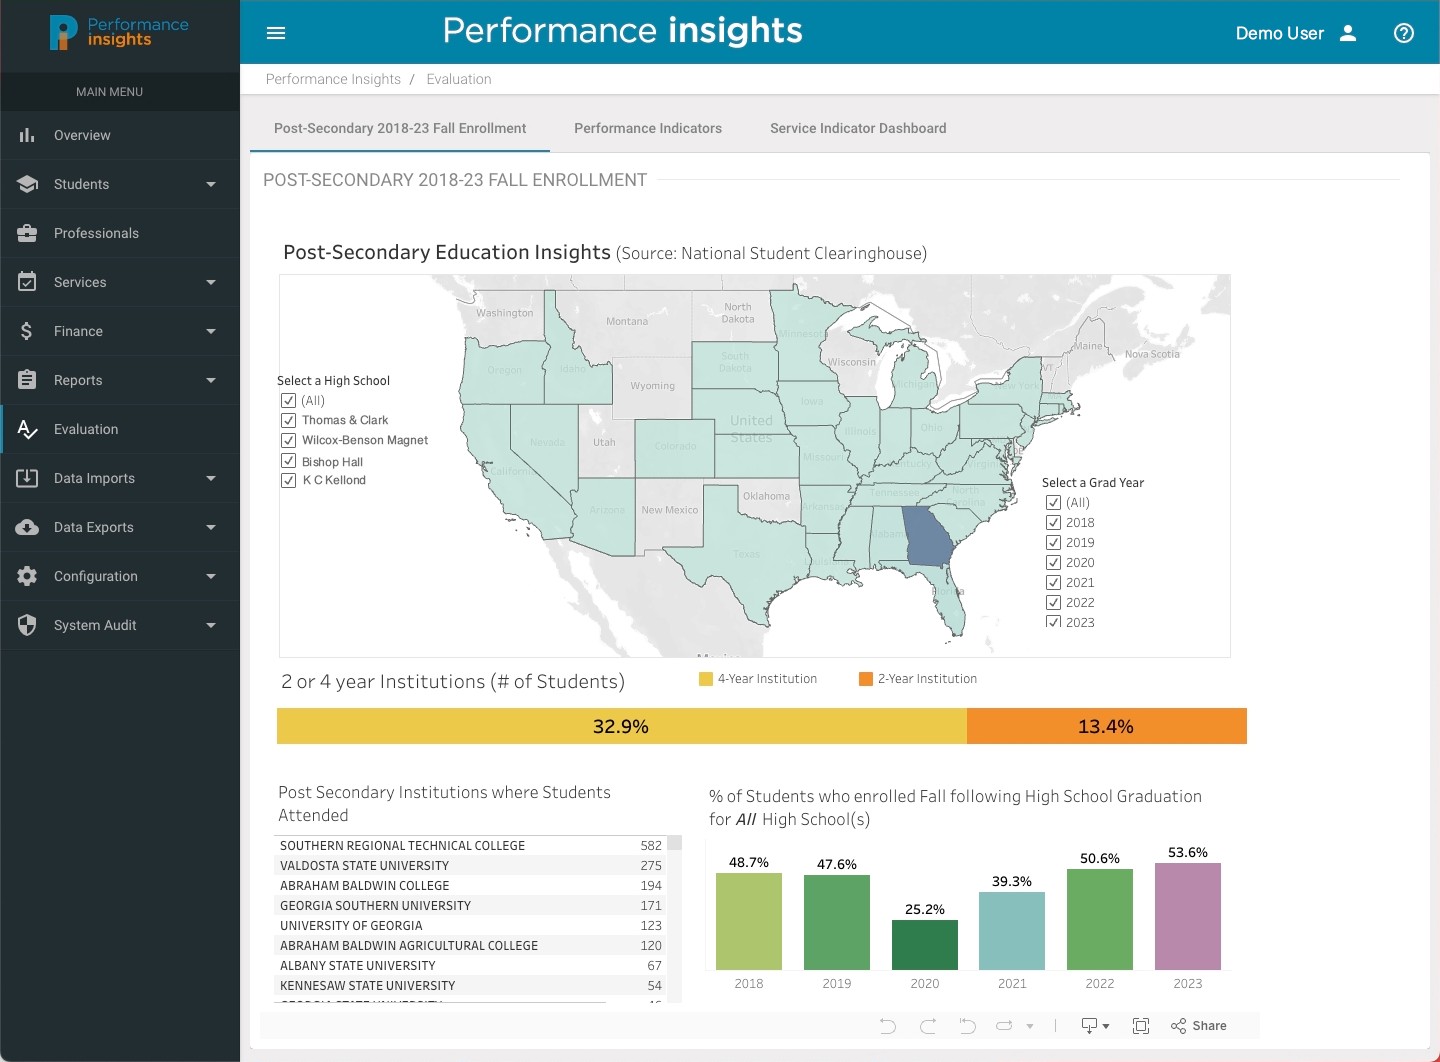1440x1062 pixels.
Task: Toggle the Wilcox-Benson Magnet checkbox
Action: (x=288, y=440)
